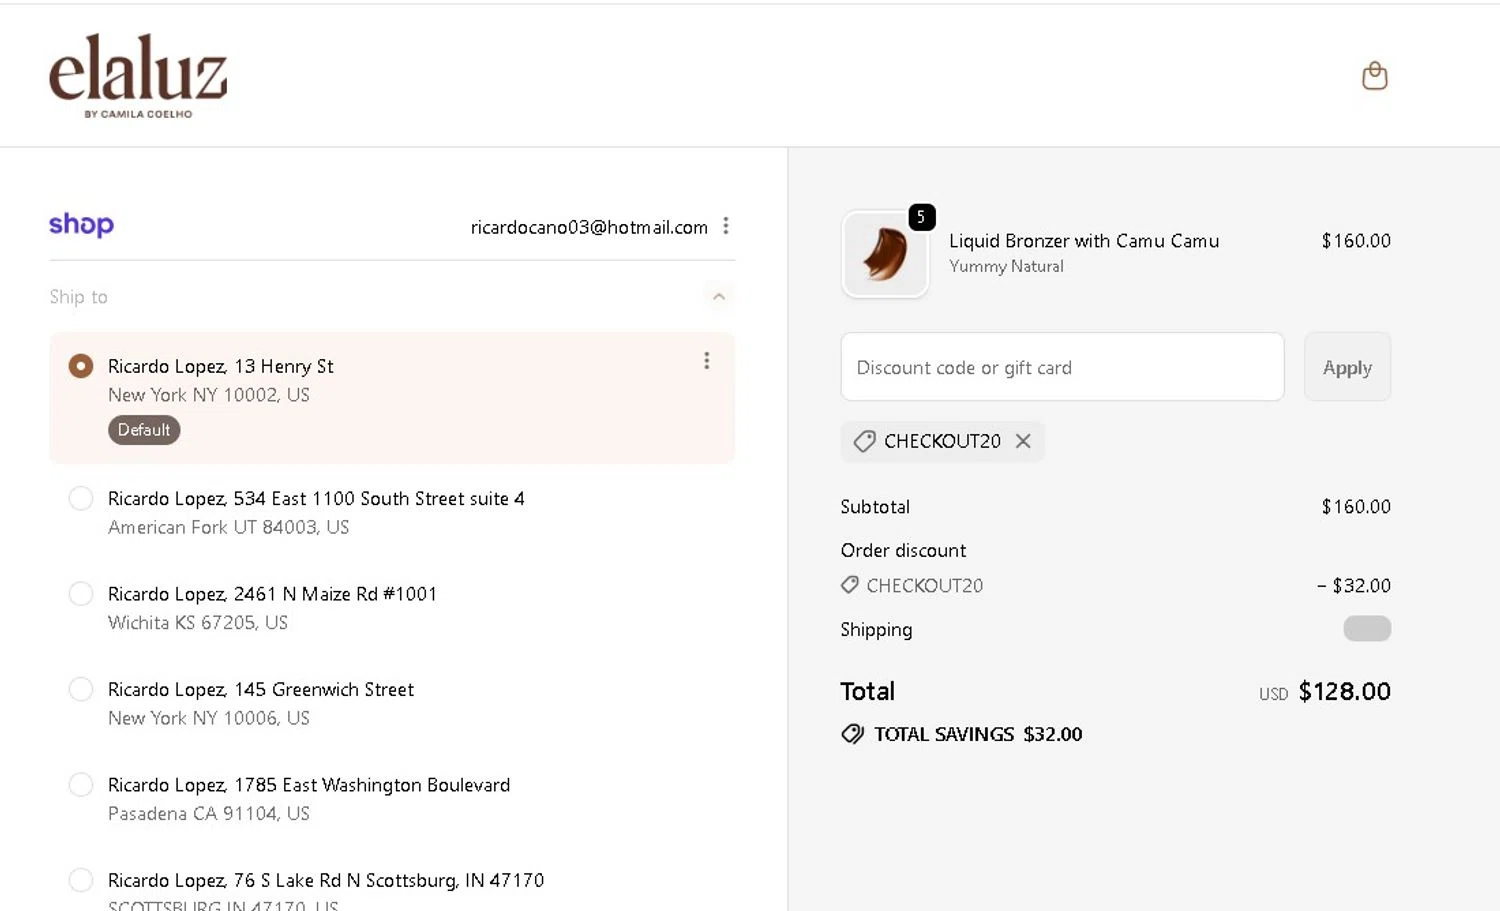Open account options menu next to email
1500x911 pixels.
pyautogui.click(x=726, y=226)
